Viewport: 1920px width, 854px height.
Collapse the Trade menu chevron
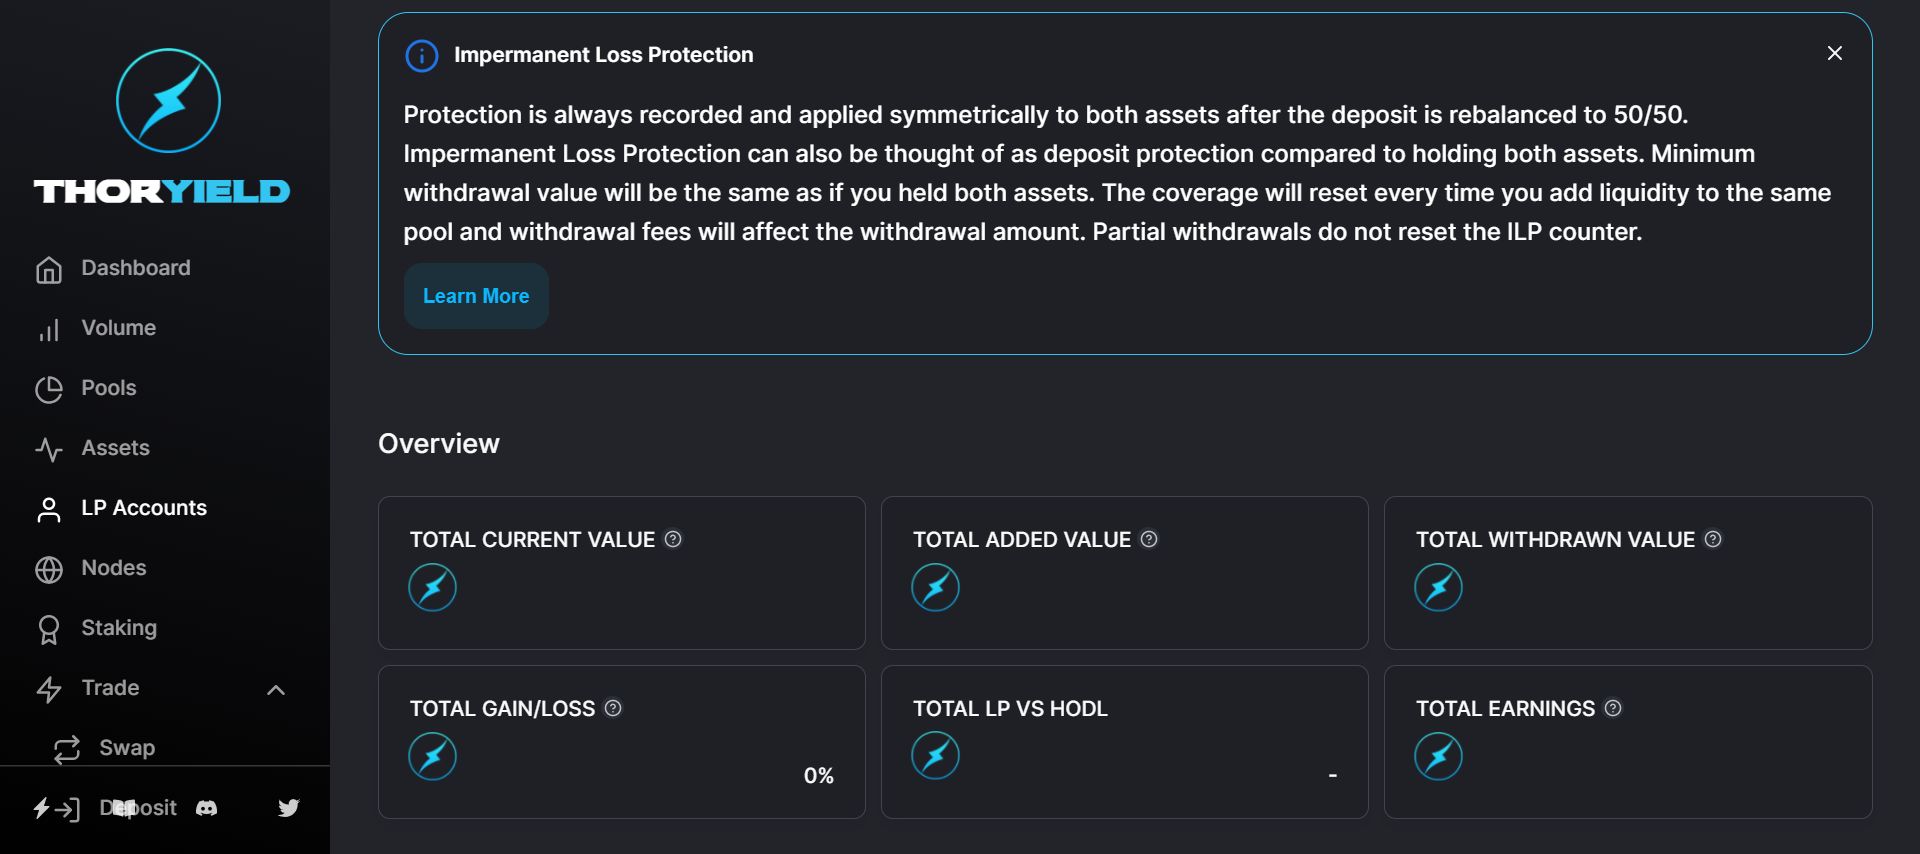277,689
